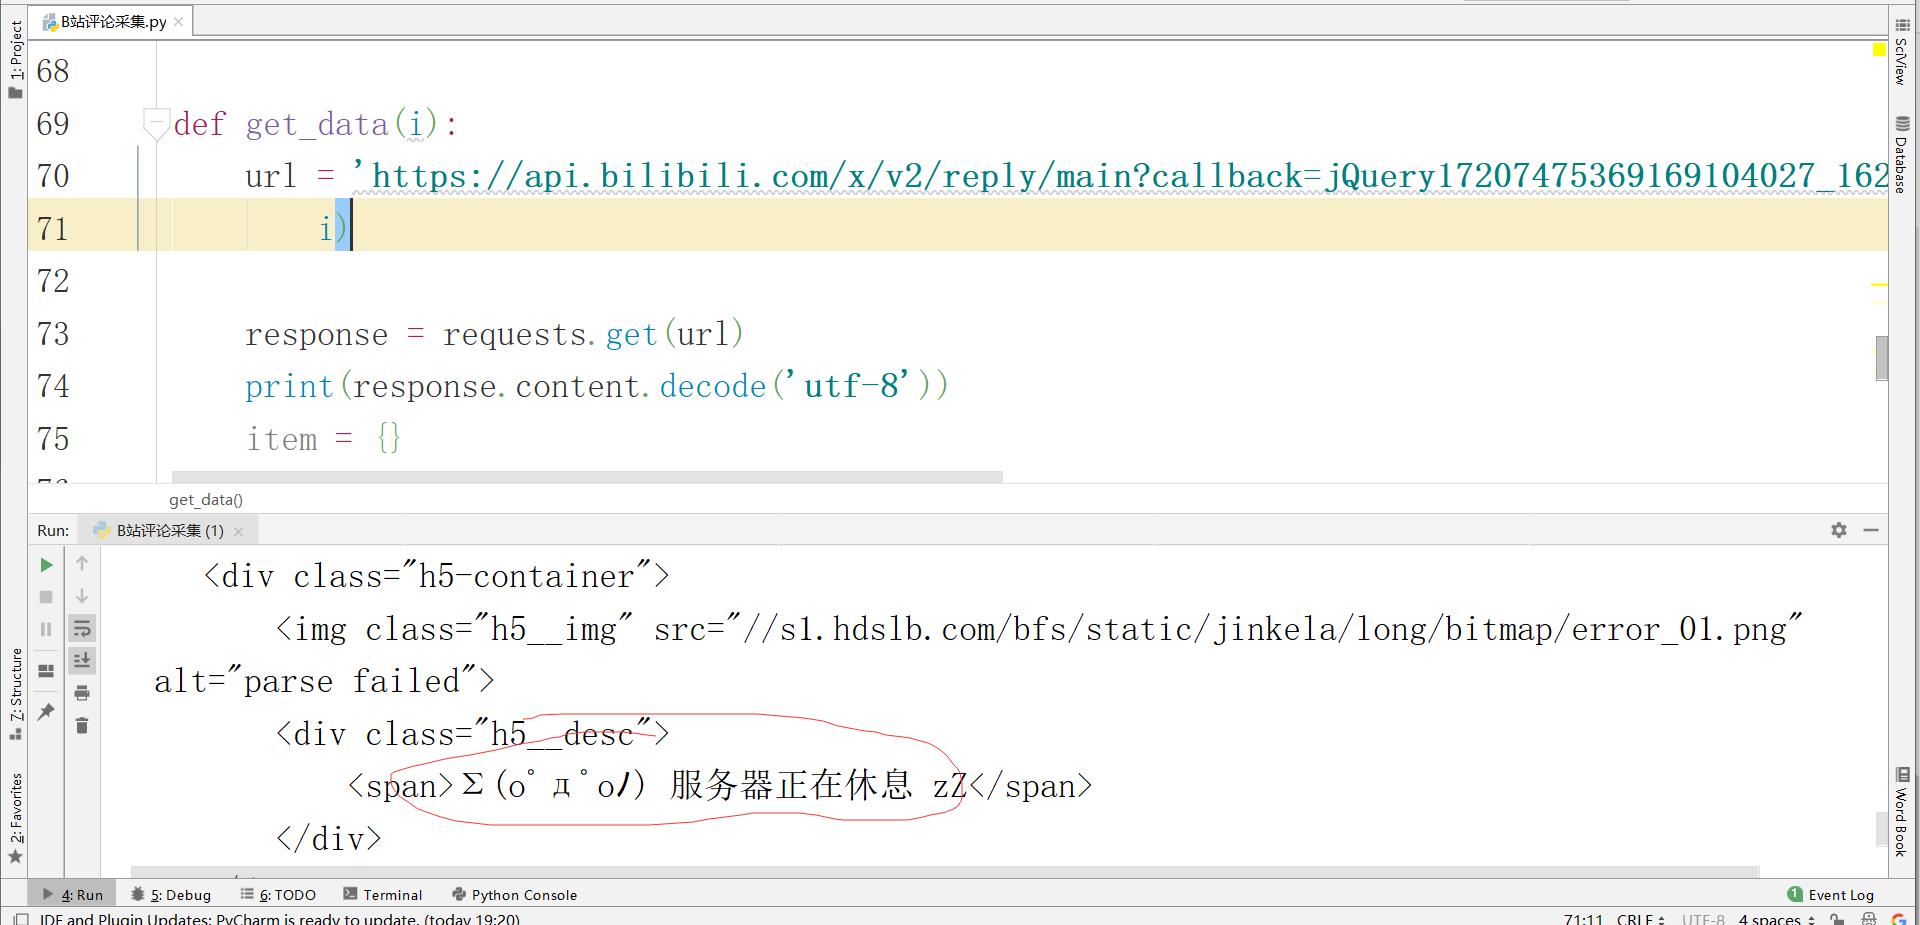The width and height of the screenshot is (1920, 925).
Task: Go to line via 71:11 indicator
Action: [1583, 918]
